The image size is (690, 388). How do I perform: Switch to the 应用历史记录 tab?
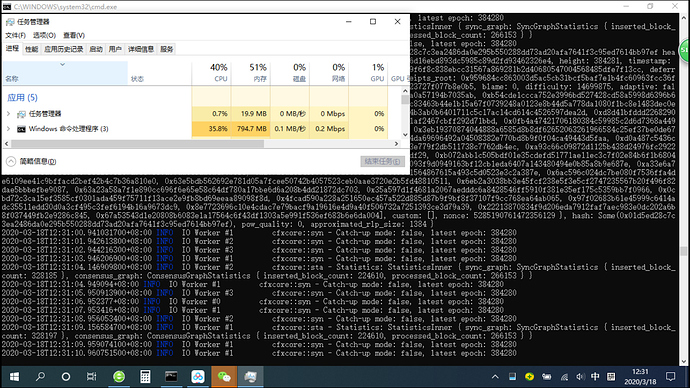click(x=63, y=49)
